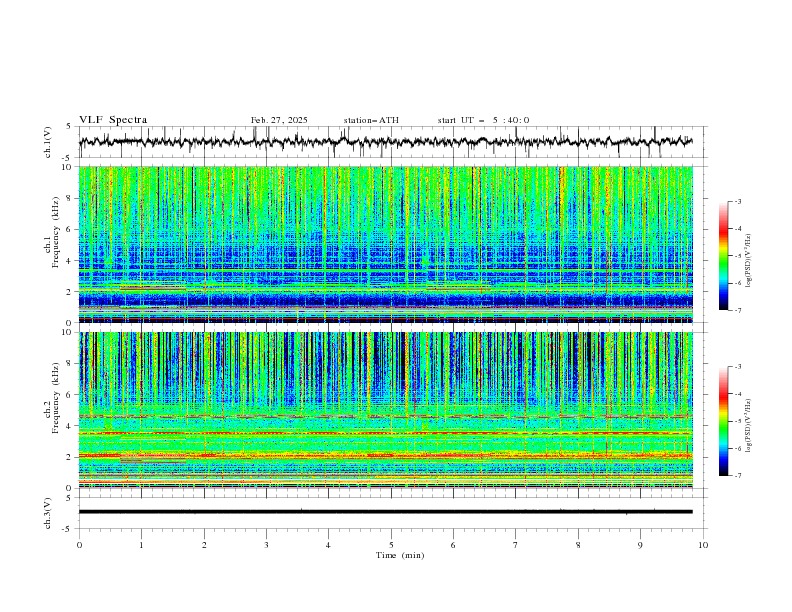Click time axis tick label "6"

[453, 545]
